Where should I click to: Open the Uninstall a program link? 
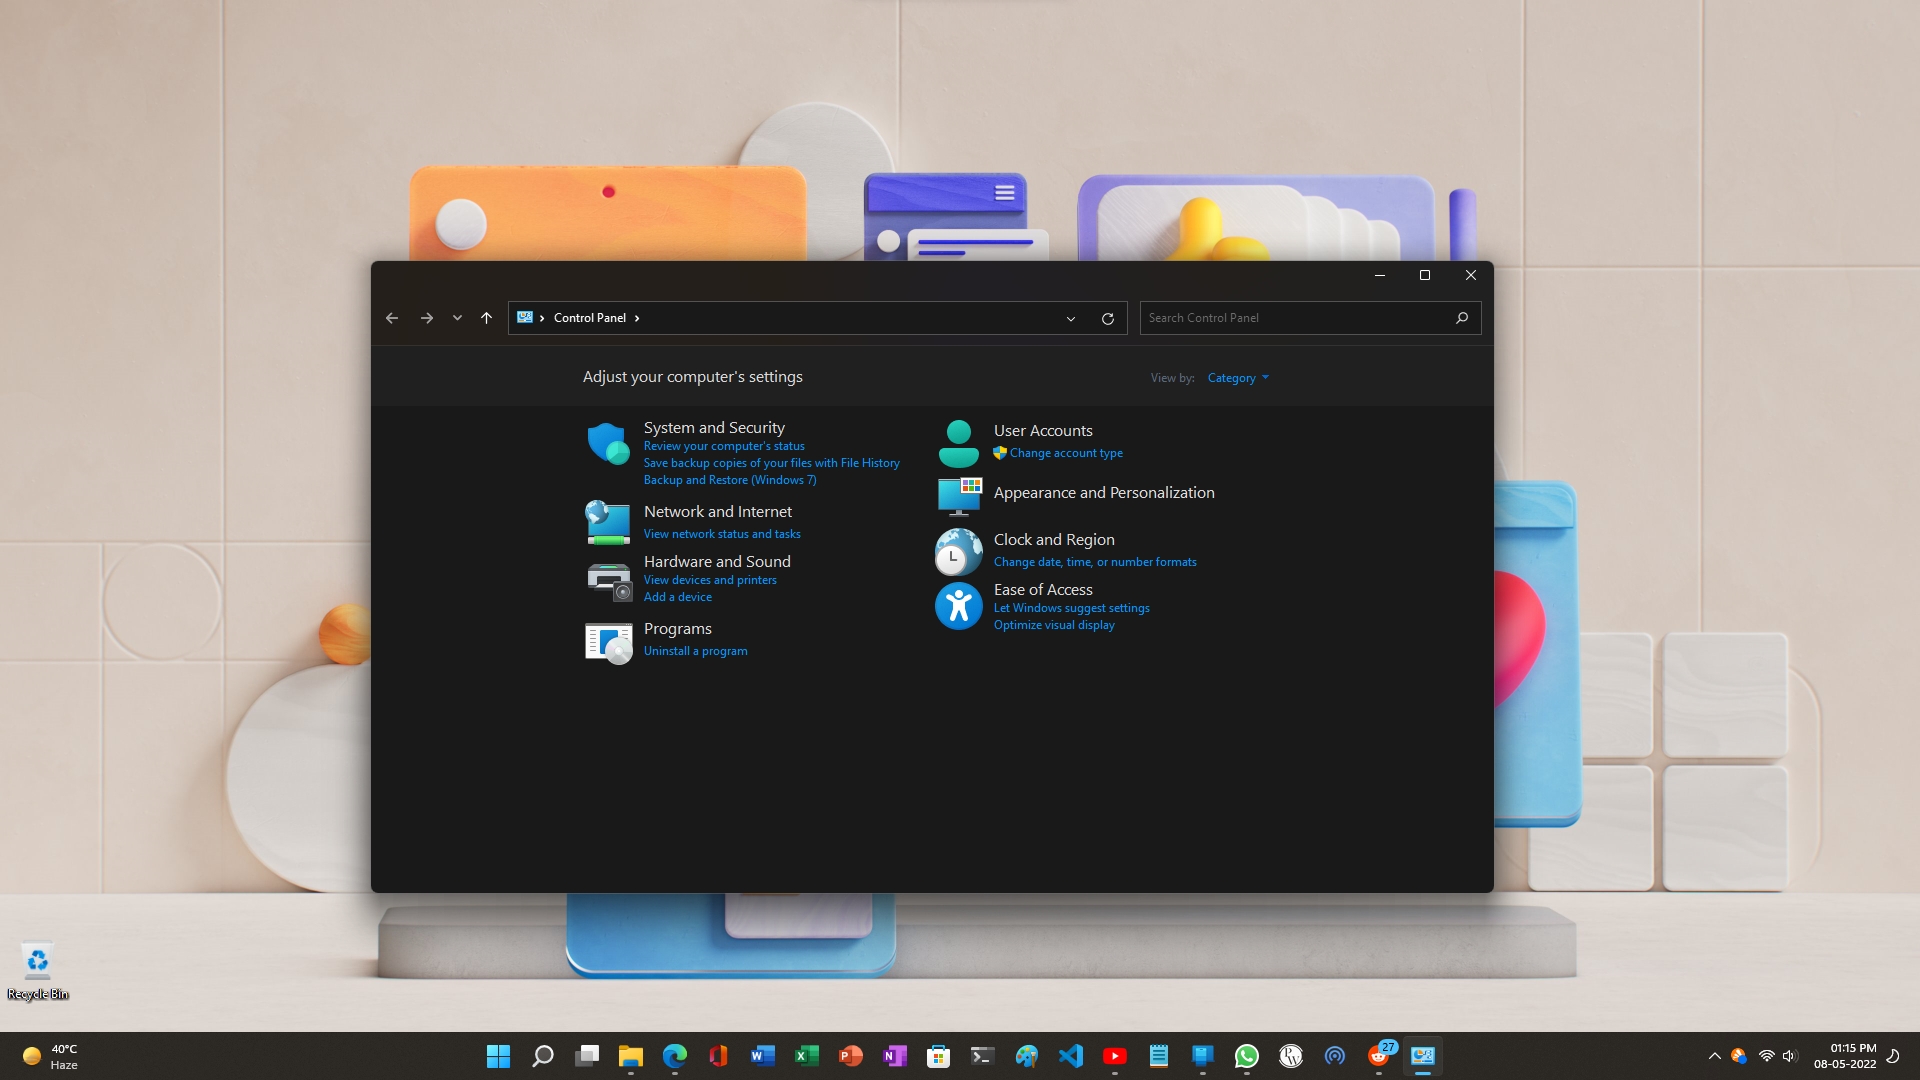695,651
